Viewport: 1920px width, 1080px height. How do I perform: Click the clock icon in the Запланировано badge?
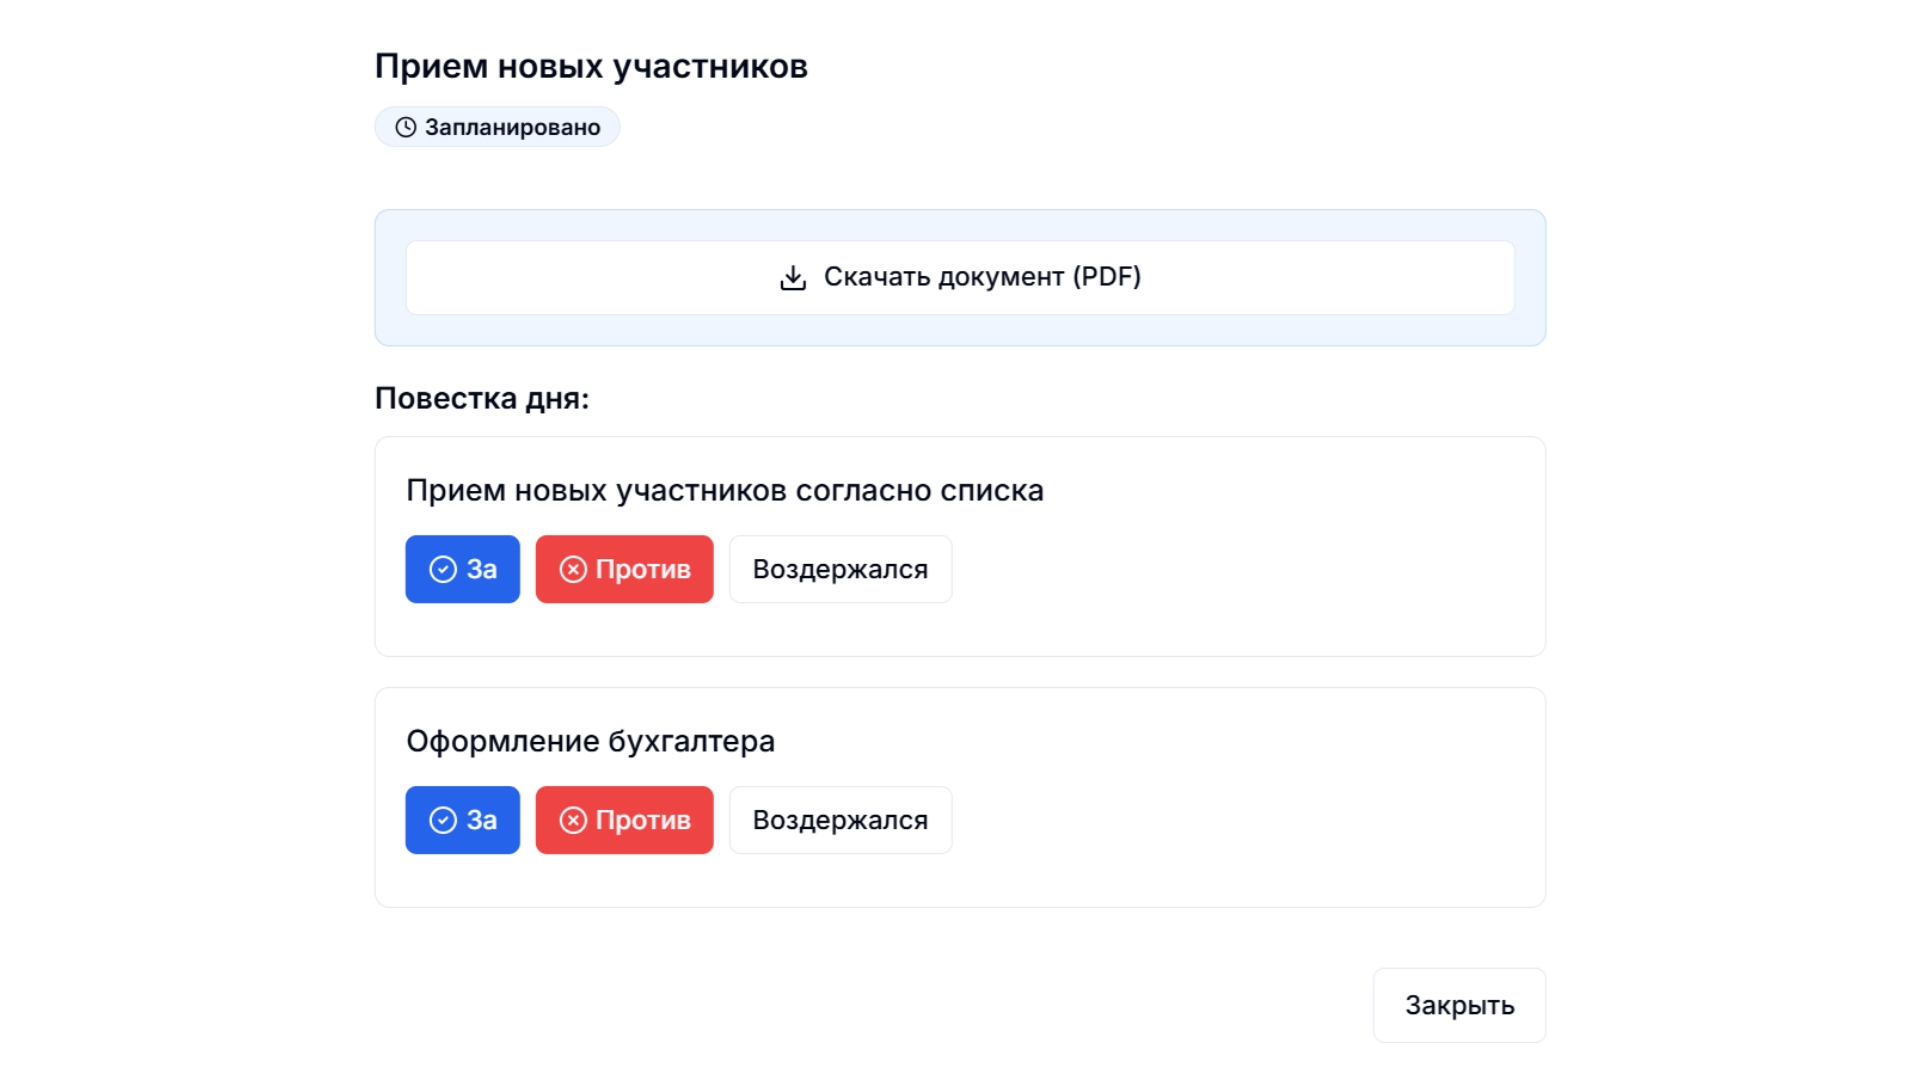[404, 127]
